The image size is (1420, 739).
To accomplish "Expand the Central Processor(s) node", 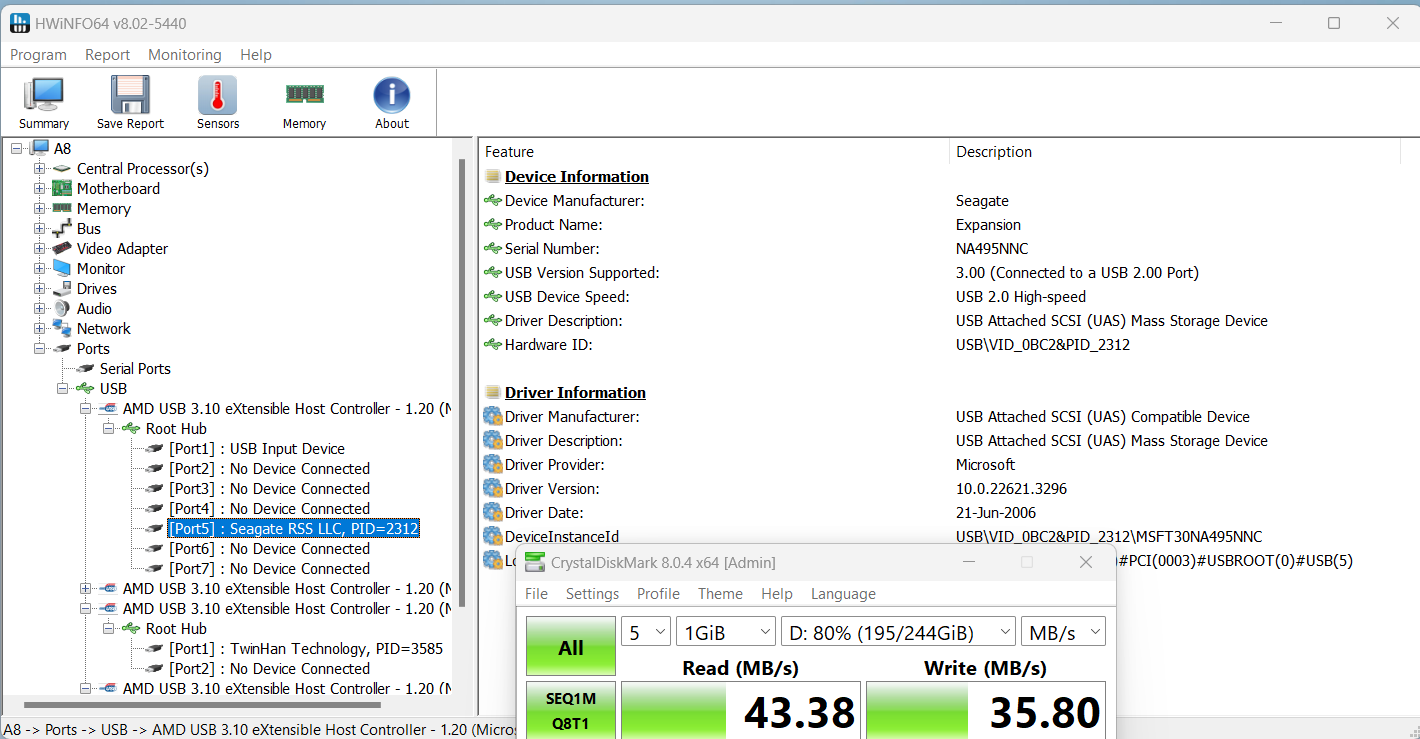I will pyautogui.click(x=40, y=169).
